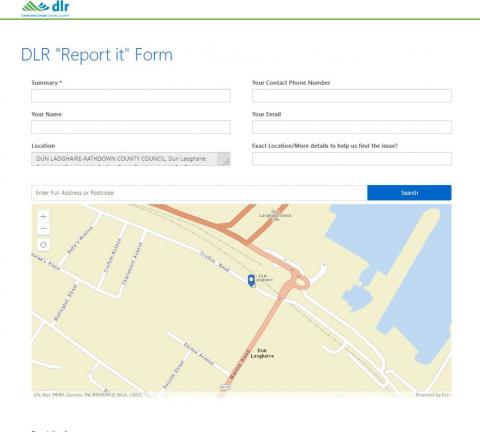Image resolution: width=480 pixels, height=432 pixels.
Task: Focus the Your Email field
Action: [352, 127]
